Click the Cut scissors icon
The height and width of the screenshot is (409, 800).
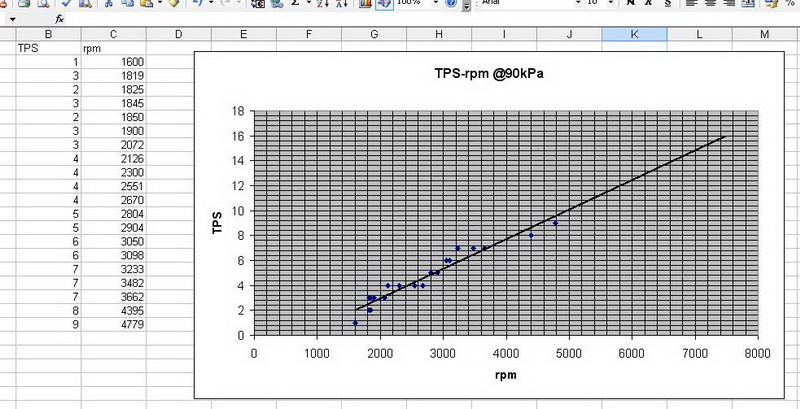coord(106,4)
